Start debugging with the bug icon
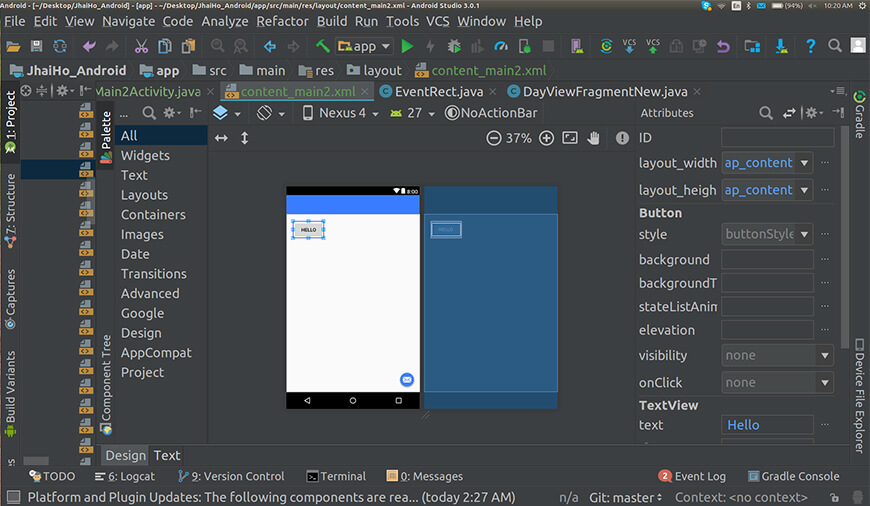The width and height of the screenshot is (870, 506). (454, 46)
